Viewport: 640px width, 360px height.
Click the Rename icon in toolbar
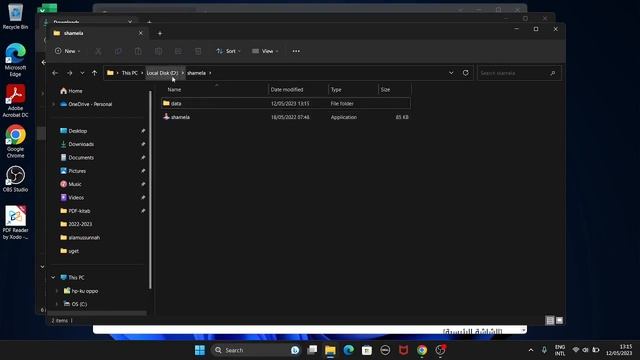158,51
